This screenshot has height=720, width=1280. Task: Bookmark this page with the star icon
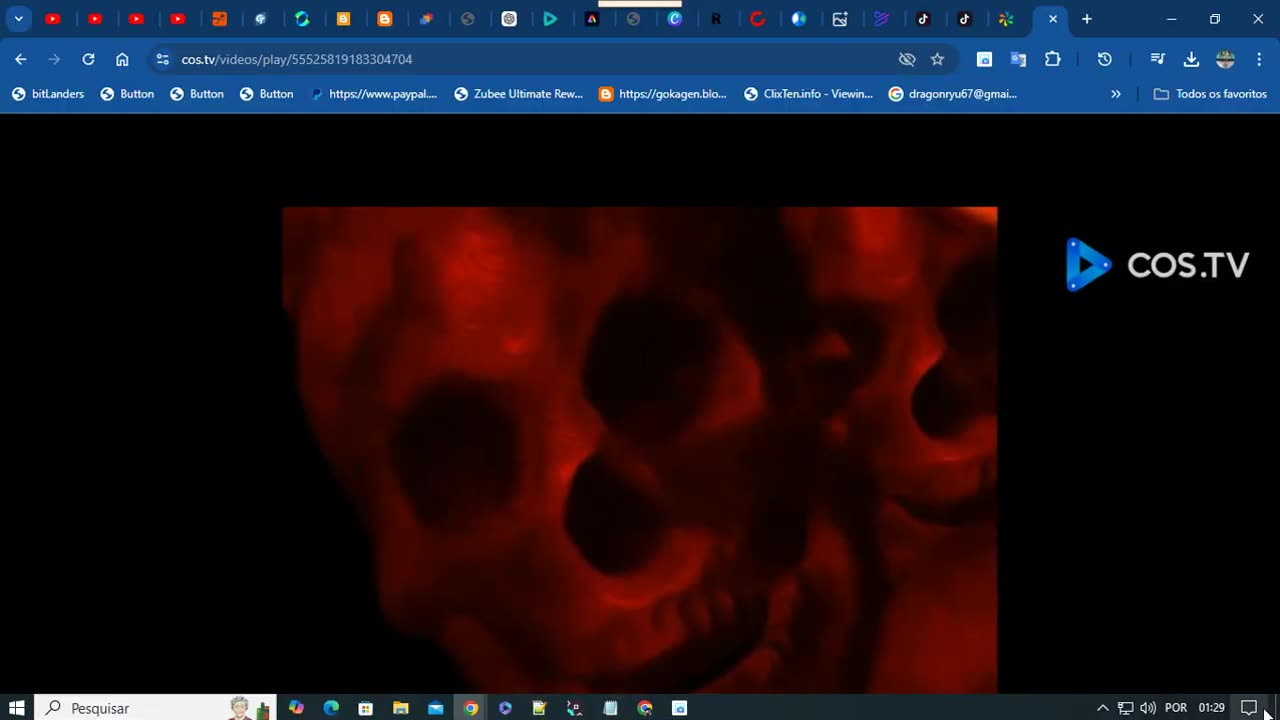click(937, 59)
